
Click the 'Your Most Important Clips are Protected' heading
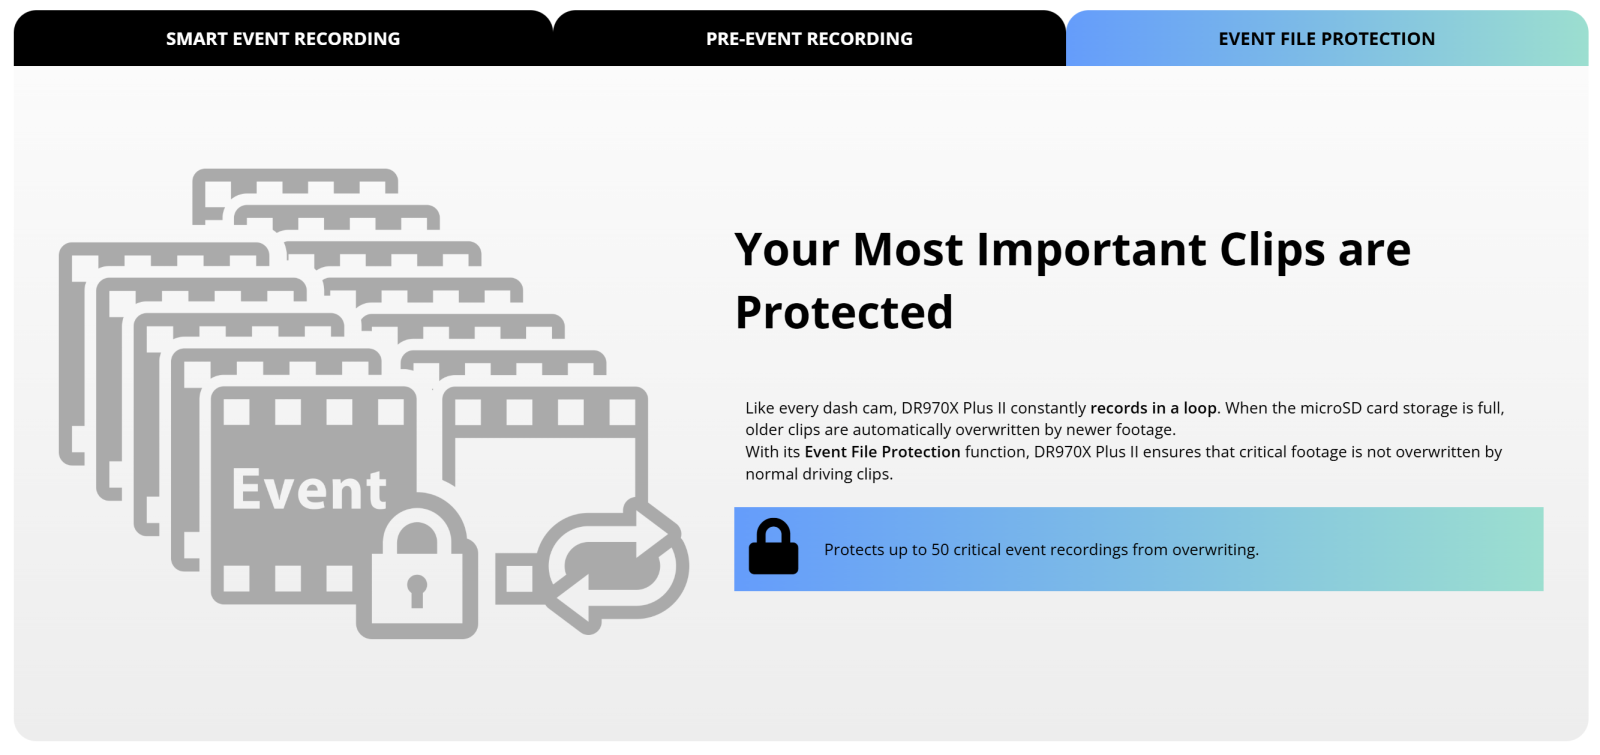click(1073, 281)
